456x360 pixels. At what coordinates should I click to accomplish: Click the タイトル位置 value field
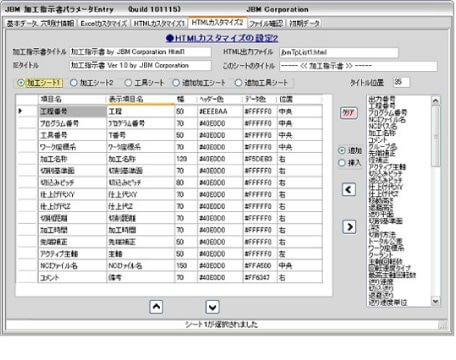click(401, 82)
